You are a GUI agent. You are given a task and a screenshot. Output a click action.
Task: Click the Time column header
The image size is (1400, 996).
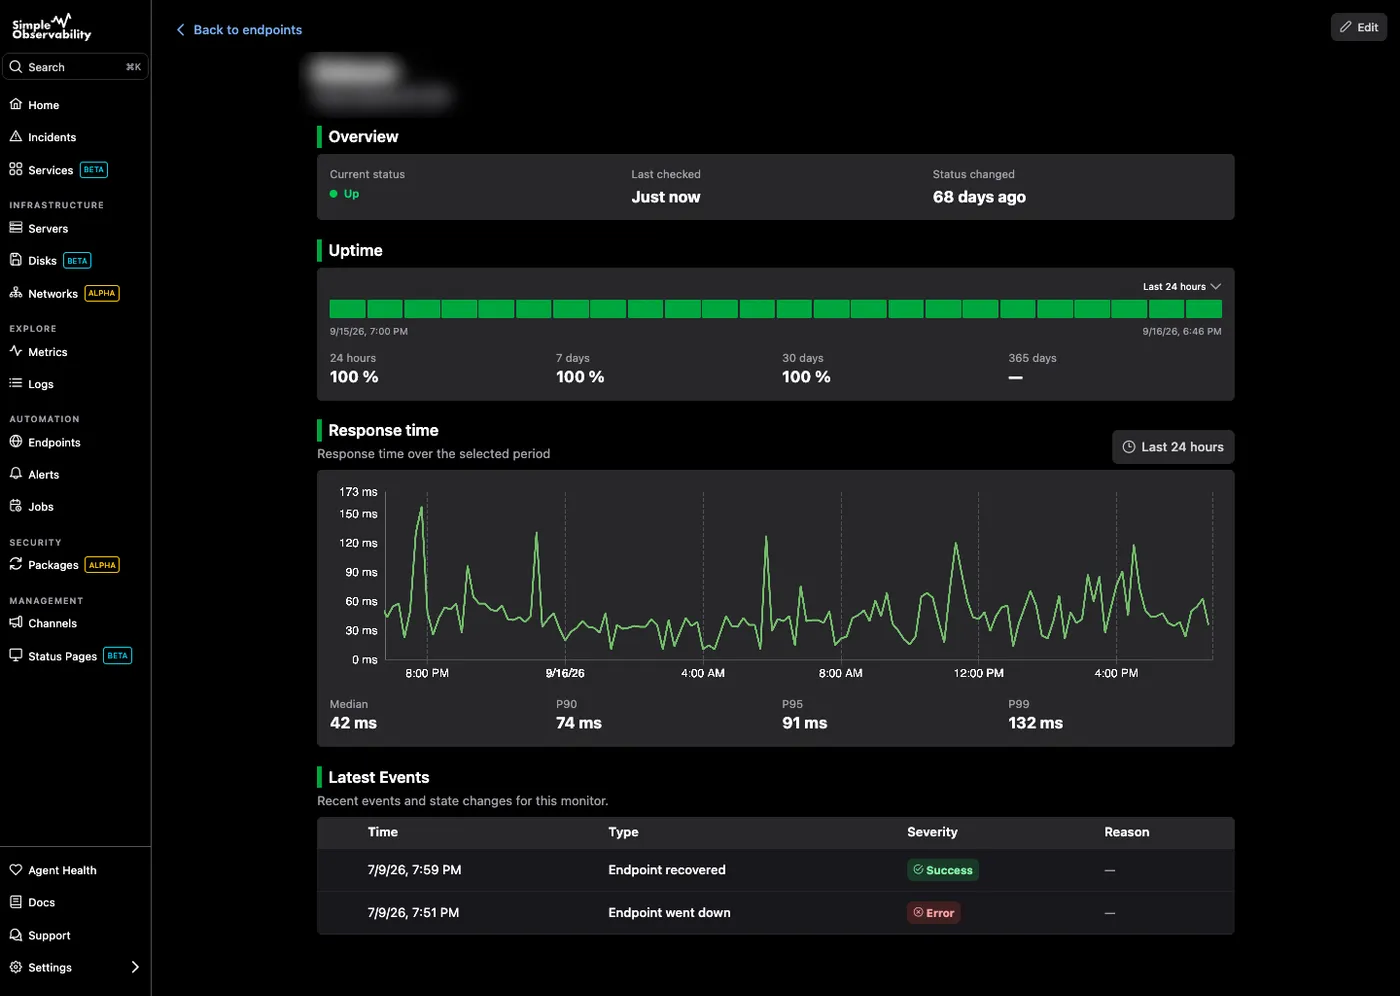click(382, 832)
